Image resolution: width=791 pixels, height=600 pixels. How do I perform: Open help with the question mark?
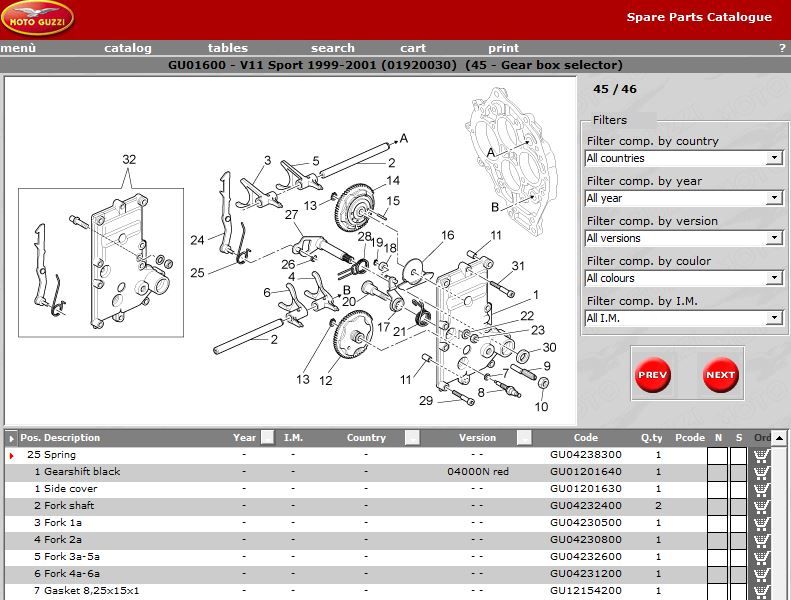click(782, 48)
